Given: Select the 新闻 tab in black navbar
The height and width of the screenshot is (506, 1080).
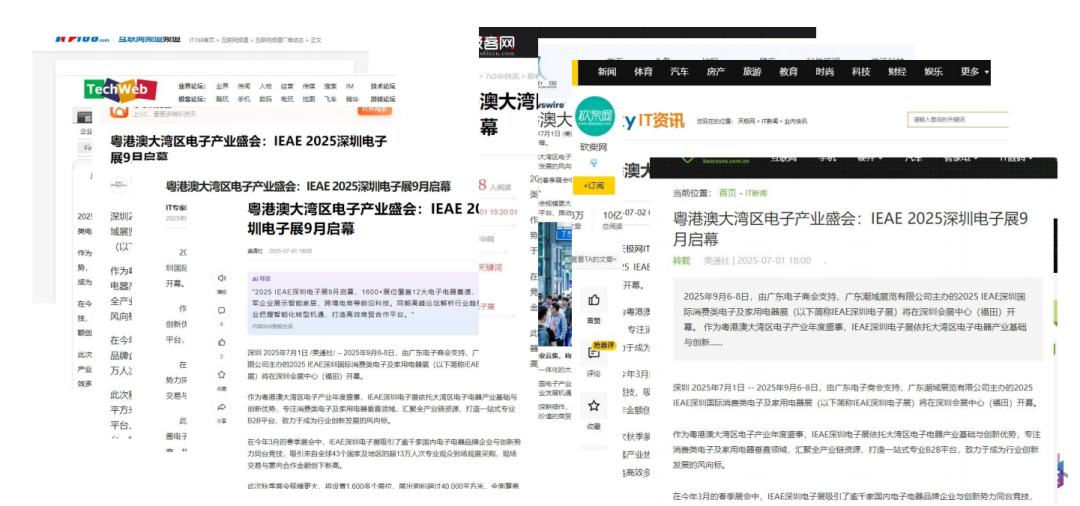Looking at the screenshot, I should pos(607,72).
